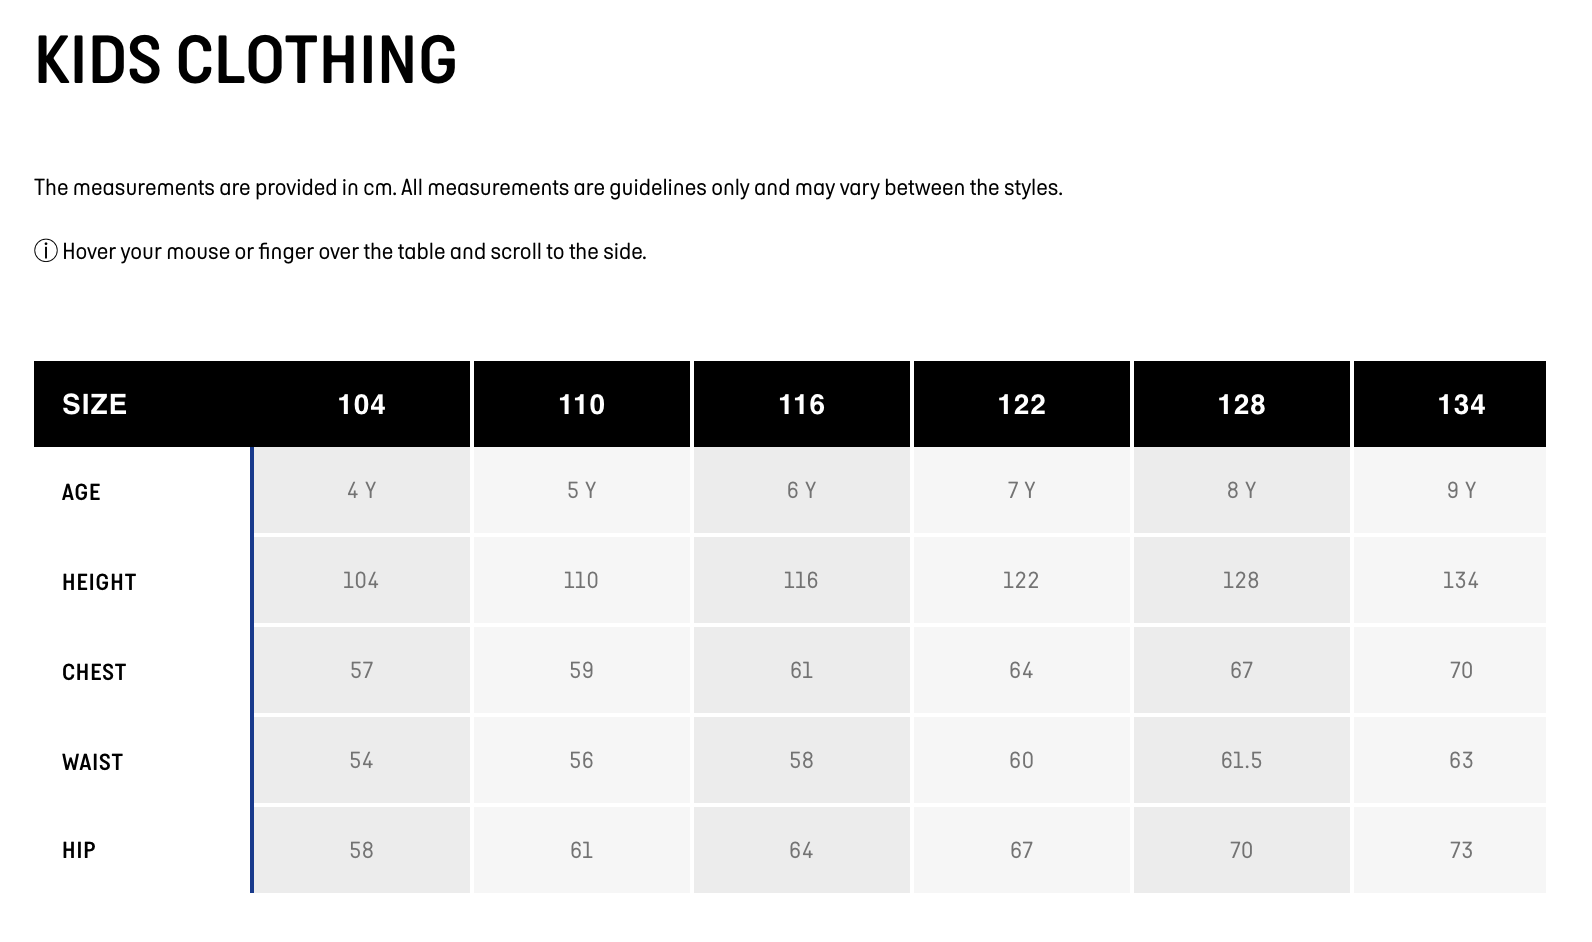
Task: Click the info icon beside hover instruction
Action: (x=45, y=251)
